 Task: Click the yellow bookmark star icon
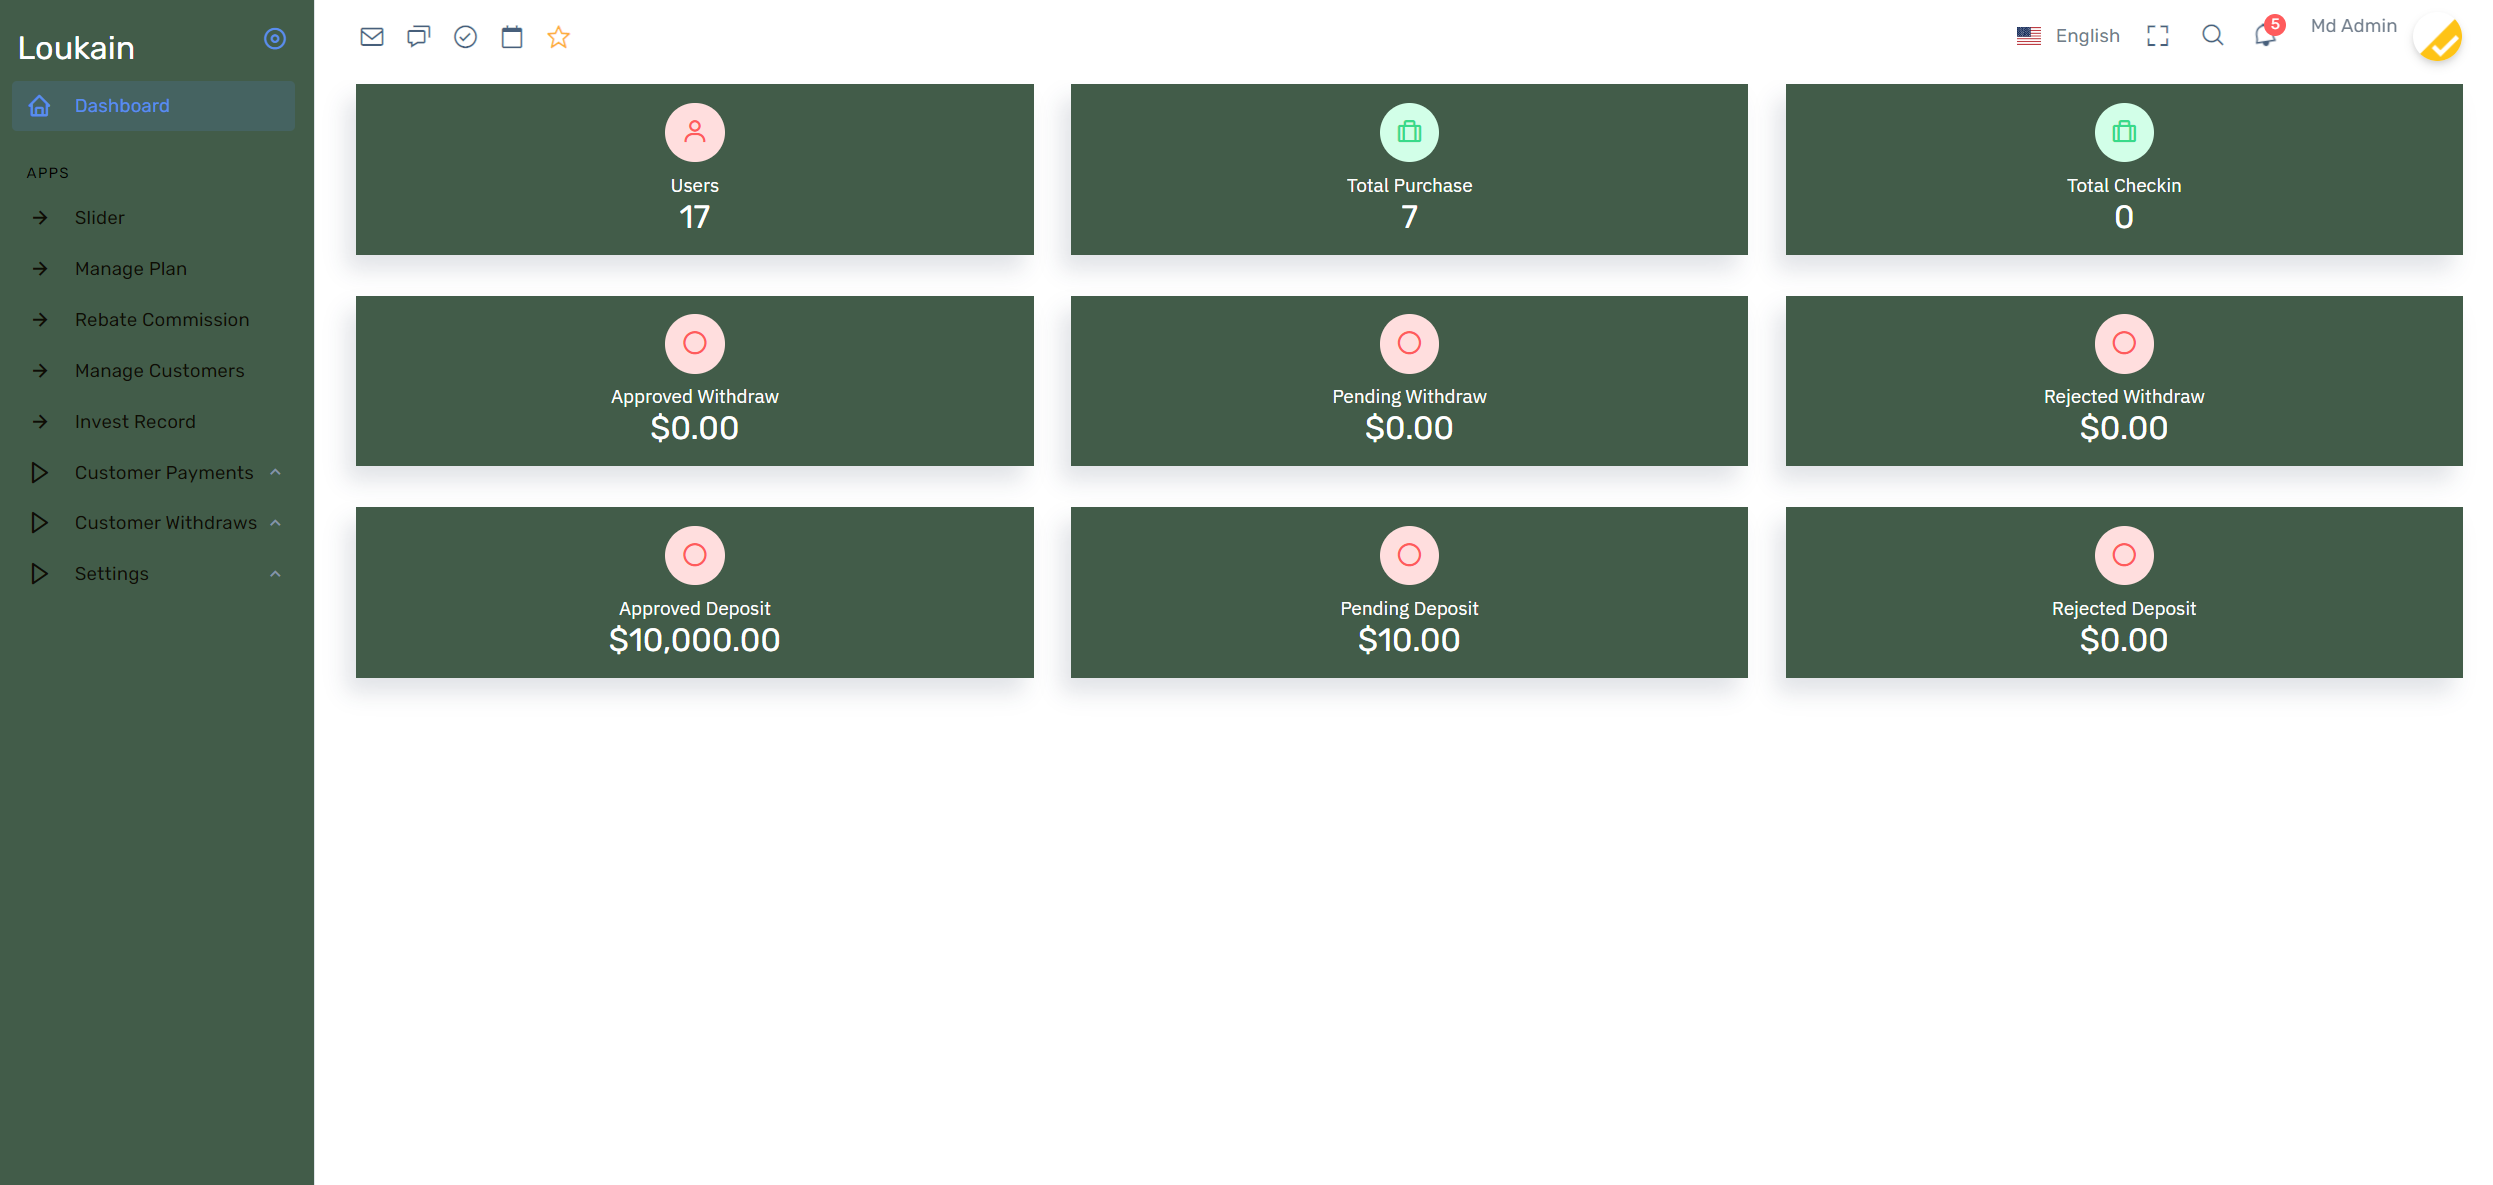[x=558, y=37]
